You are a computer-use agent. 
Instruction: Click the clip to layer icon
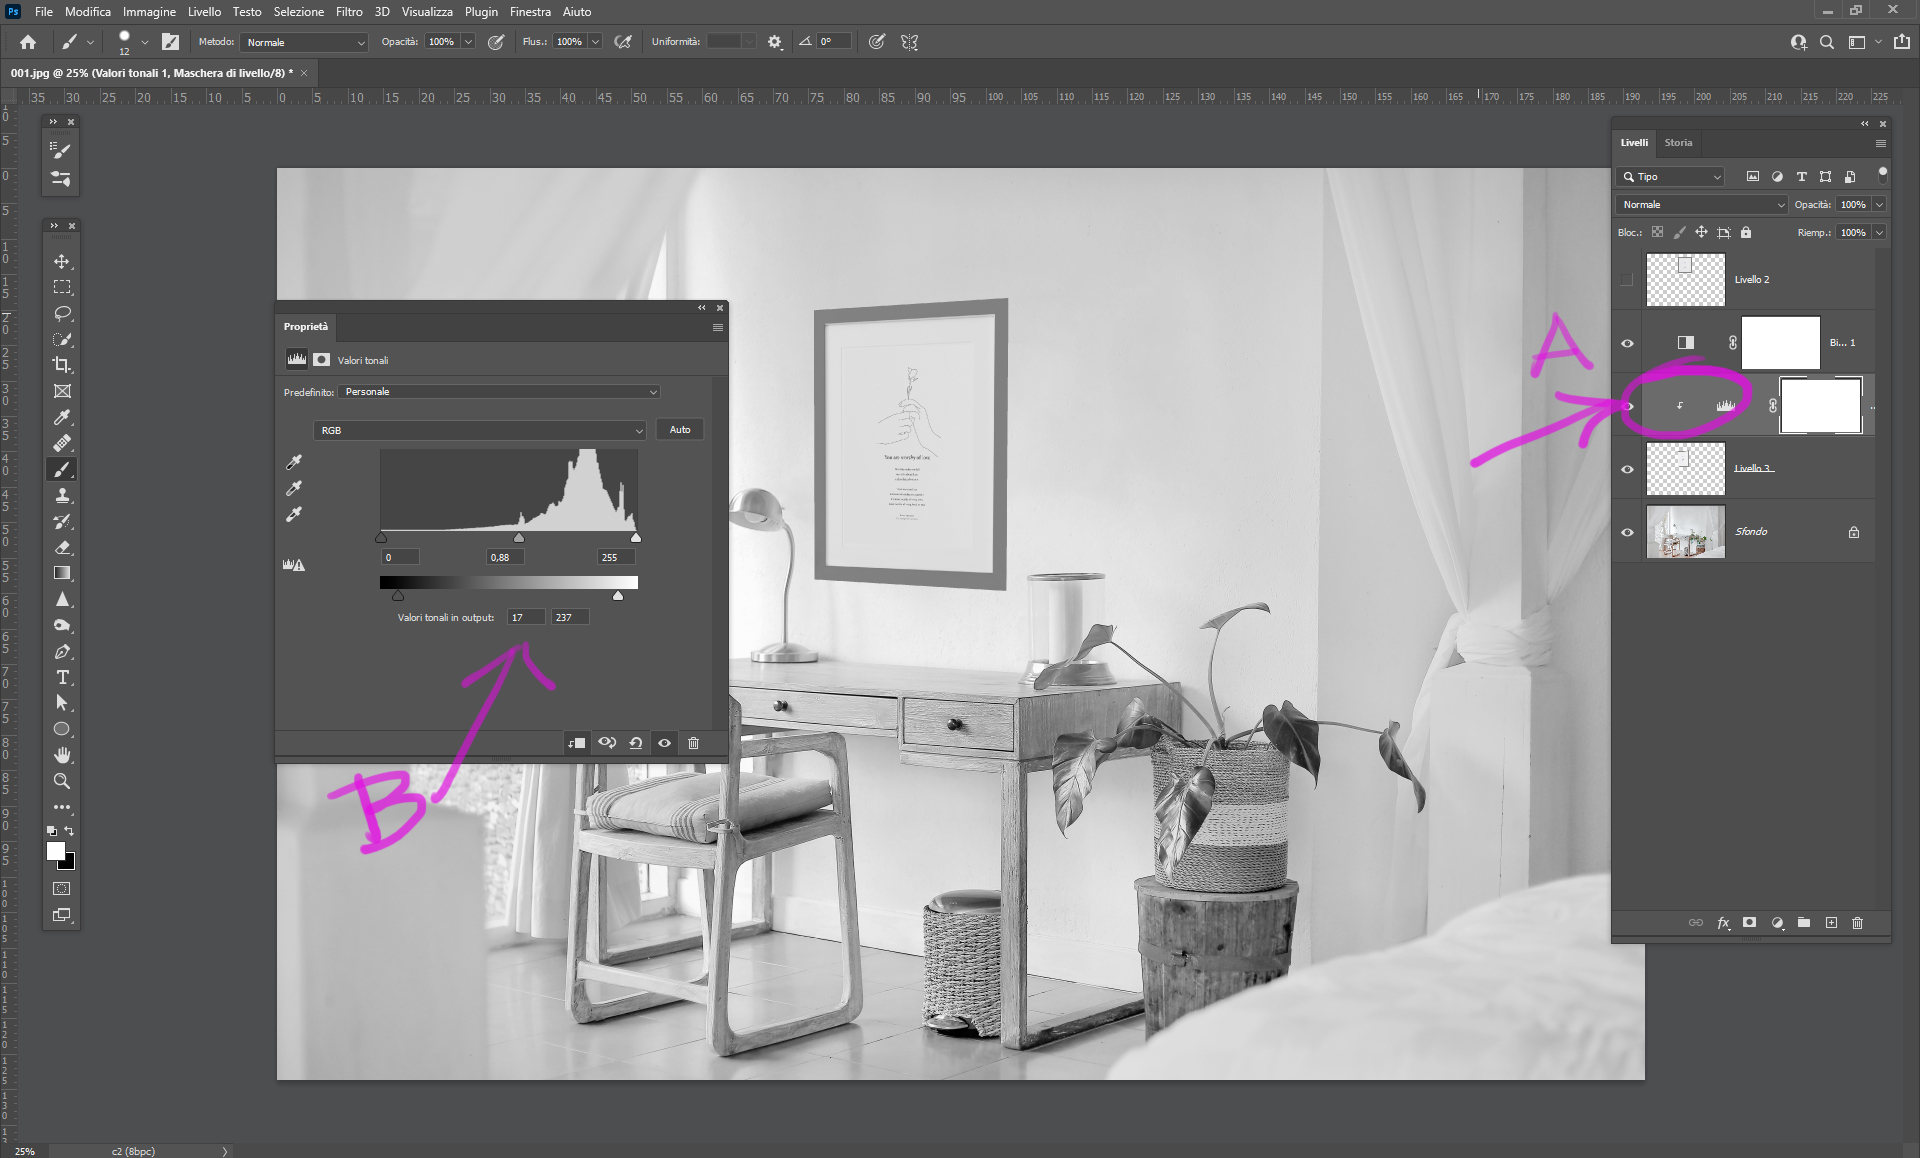(576, 743)
